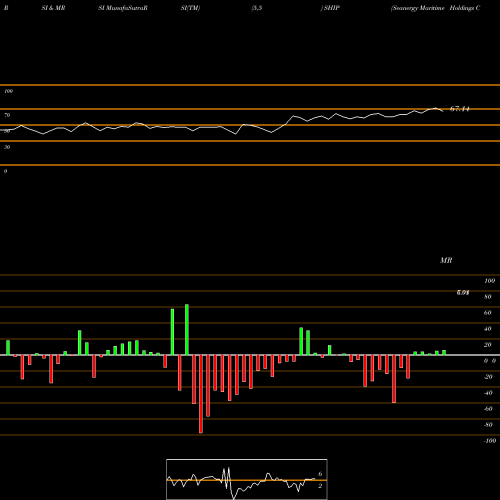500x500 pixels.
Task: Select the MR axis label -60
Action: (488, 409)
